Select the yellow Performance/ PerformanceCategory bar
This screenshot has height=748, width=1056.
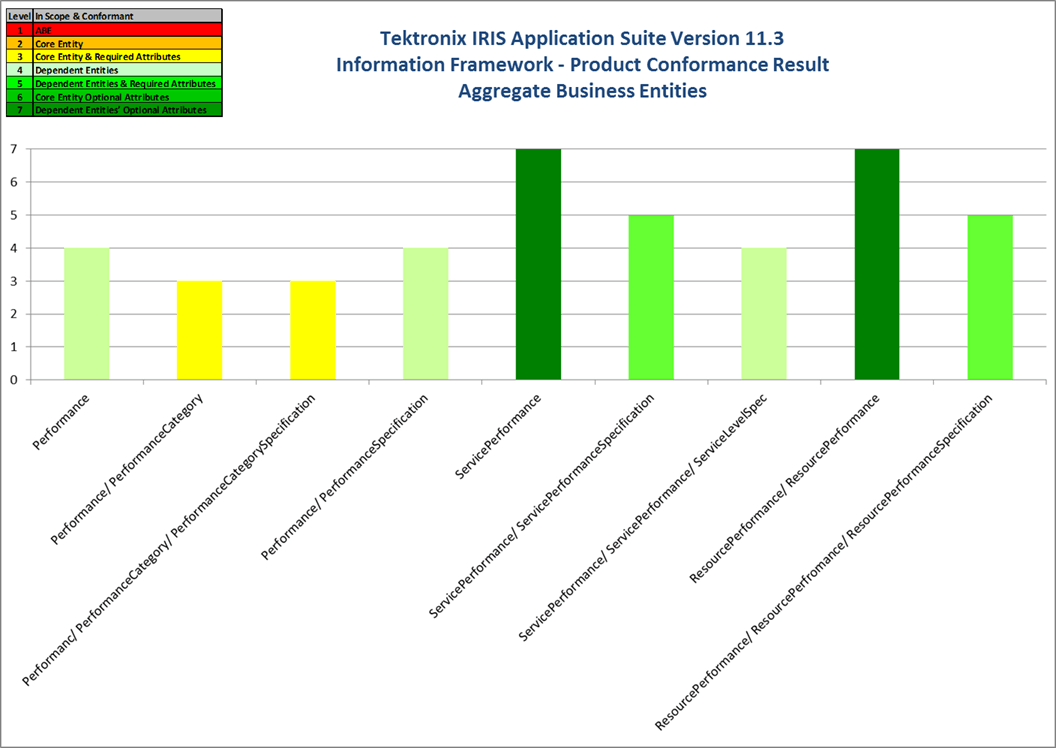[x=200, y=331]
